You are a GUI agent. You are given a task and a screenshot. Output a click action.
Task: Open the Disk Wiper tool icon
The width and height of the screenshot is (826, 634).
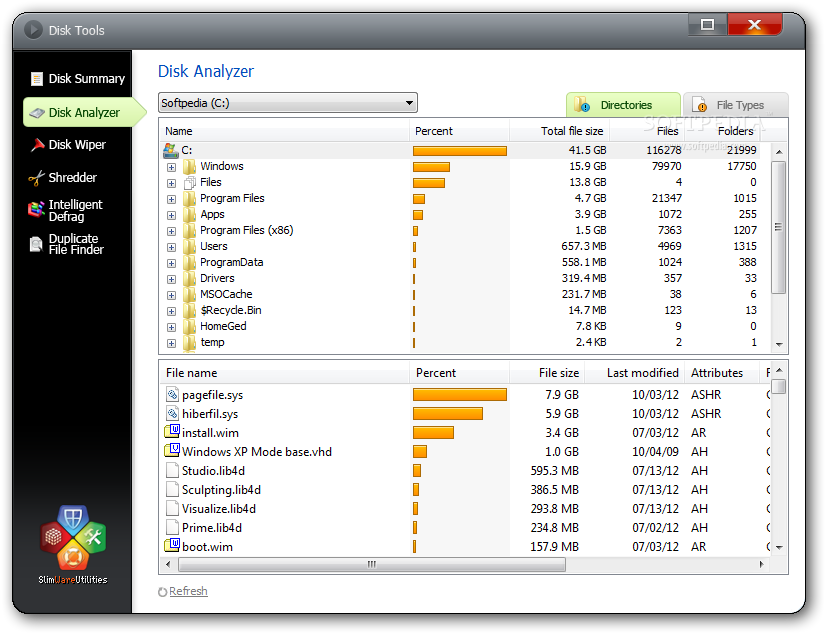pos(37,145)
